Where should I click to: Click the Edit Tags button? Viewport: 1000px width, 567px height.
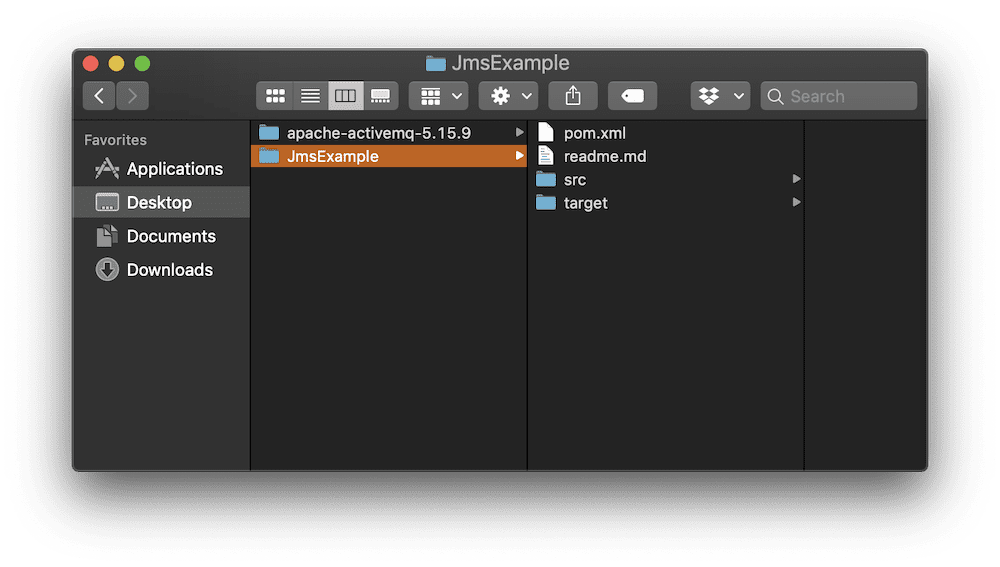coord(632,96)
